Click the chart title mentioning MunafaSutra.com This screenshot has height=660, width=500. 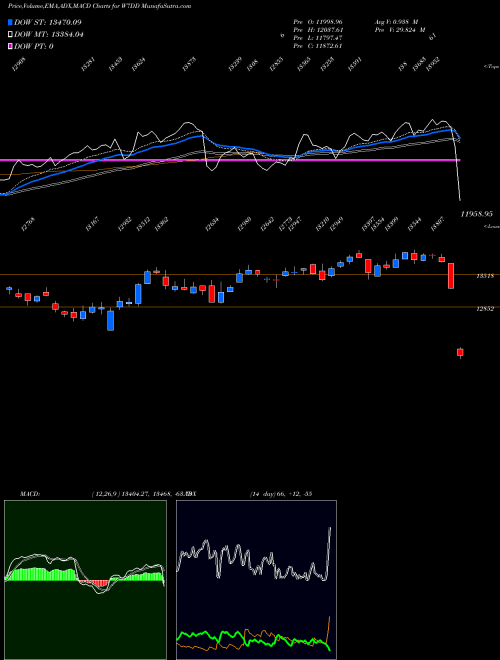coord(99,6)
